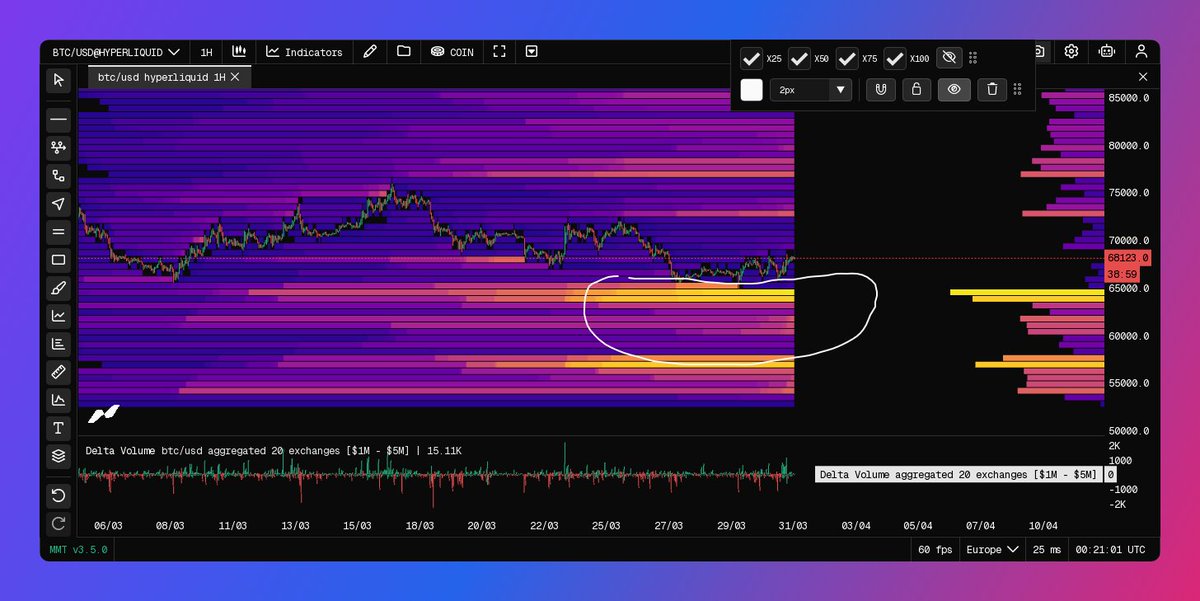
Task: Click the camera screenshot icon
Action: [1040, 51]
